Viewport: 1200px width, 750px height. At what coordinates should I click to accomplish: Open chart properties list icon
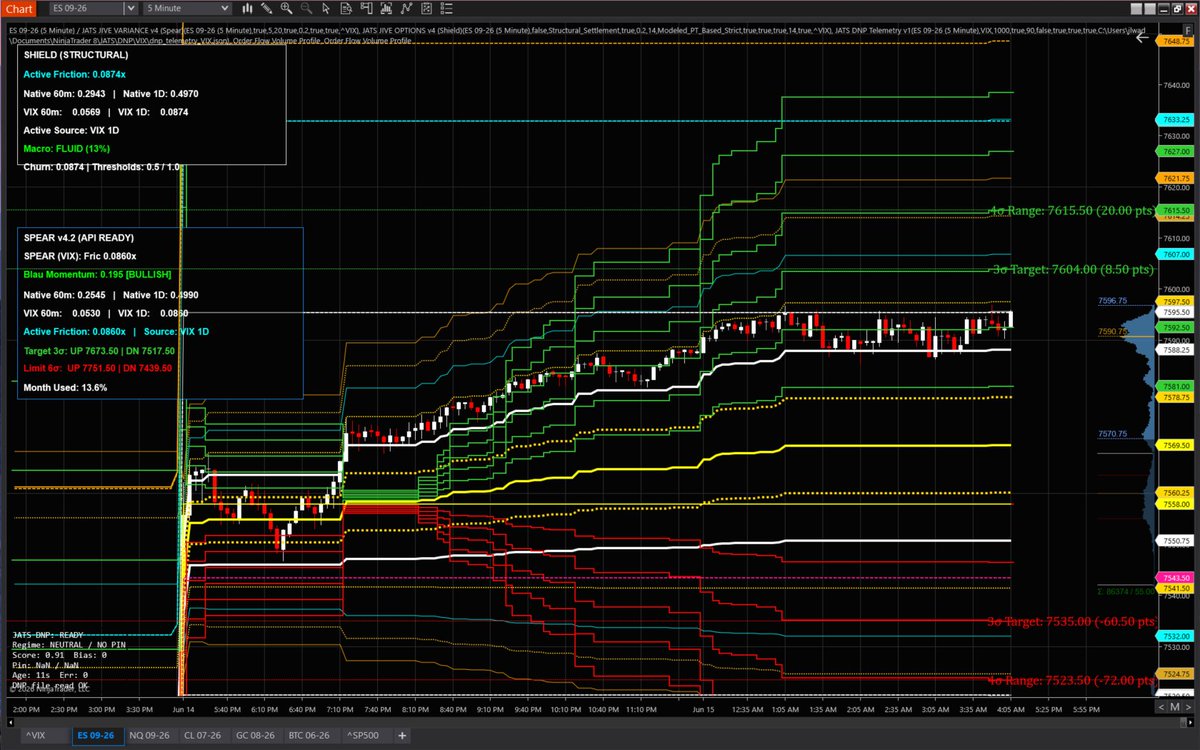coord(447,8)
